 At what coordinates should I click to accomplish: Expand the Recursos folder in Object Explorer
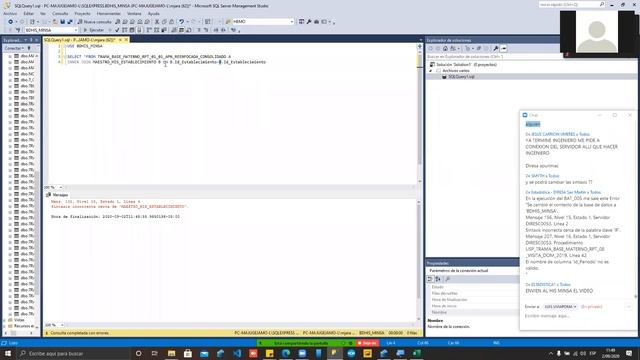click(4, 326)
